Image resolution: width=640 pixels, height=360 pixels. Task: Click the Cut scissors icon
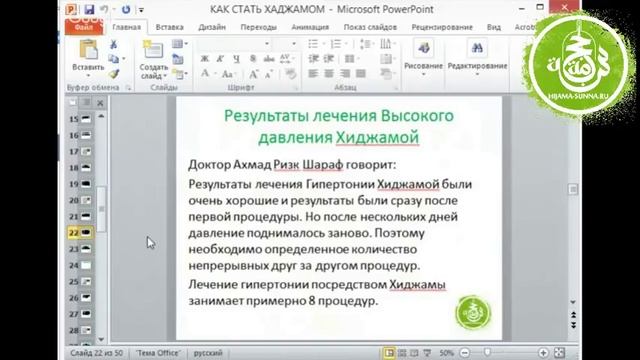113,44
